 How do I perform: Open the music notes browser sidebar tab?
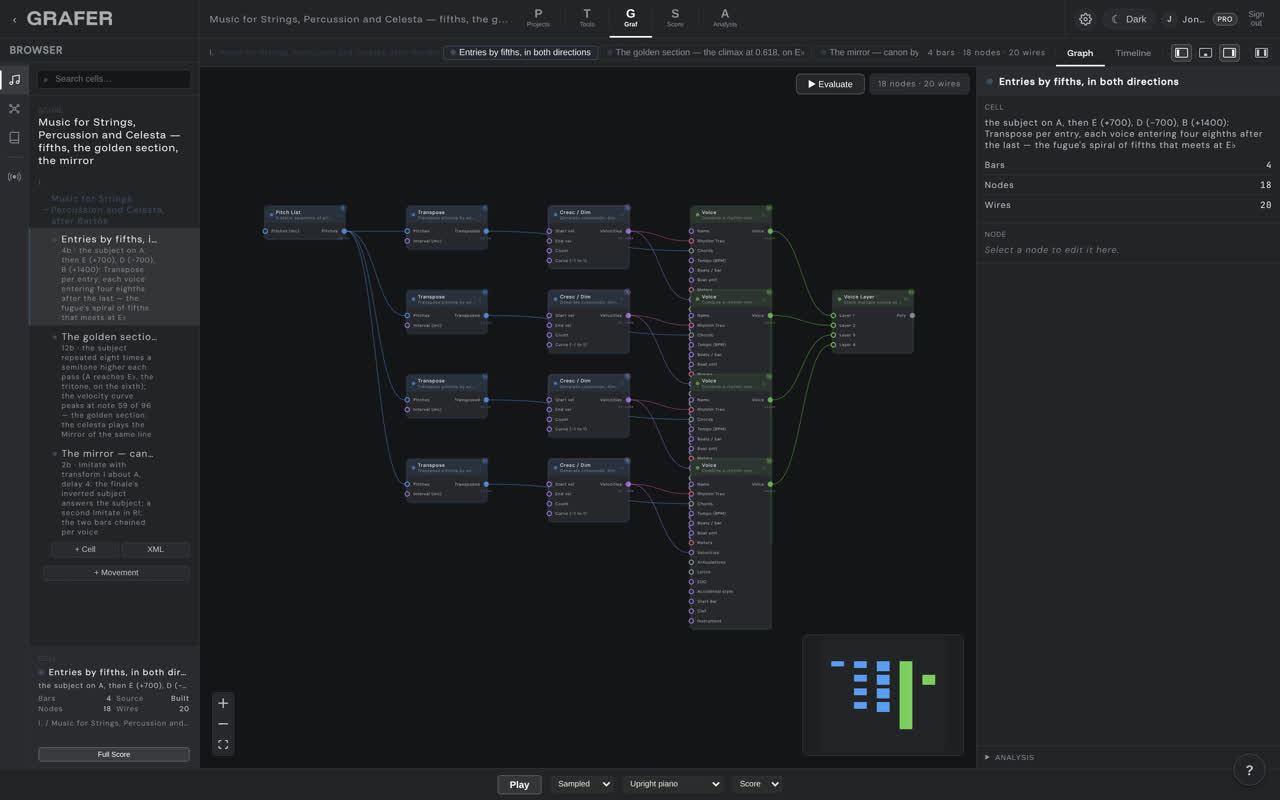(x=14, y=80)
